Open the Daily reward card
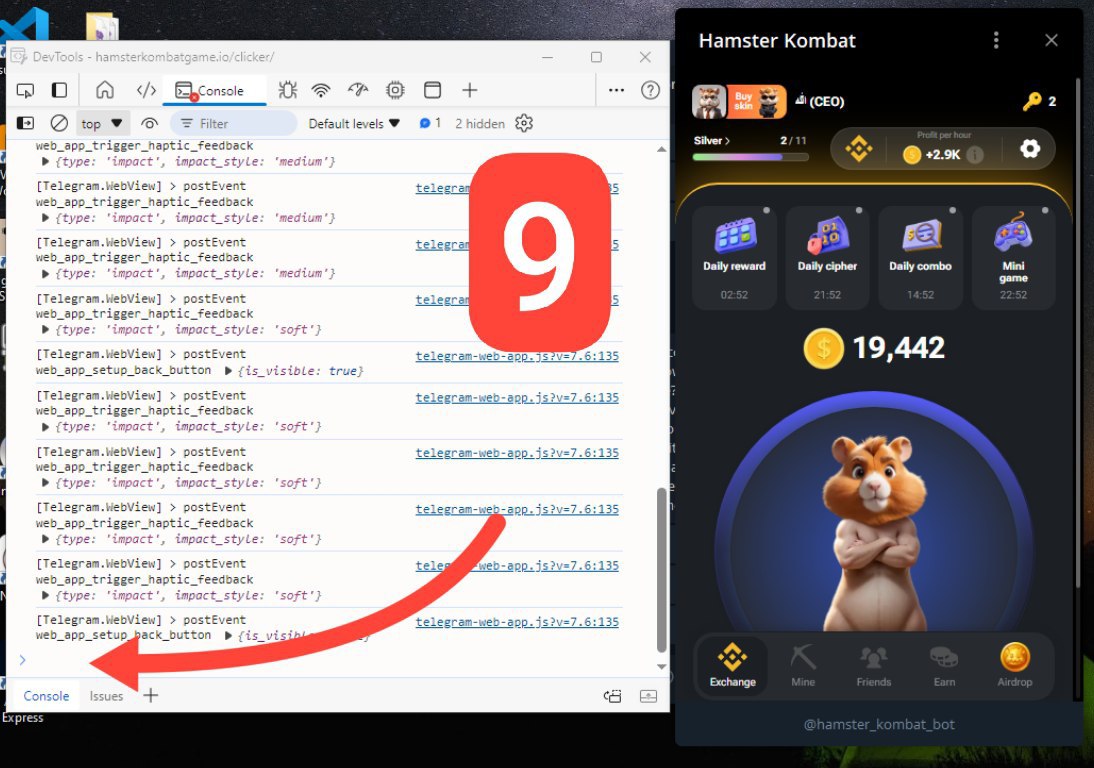The image size is (1094, 768). click(734, 257)
